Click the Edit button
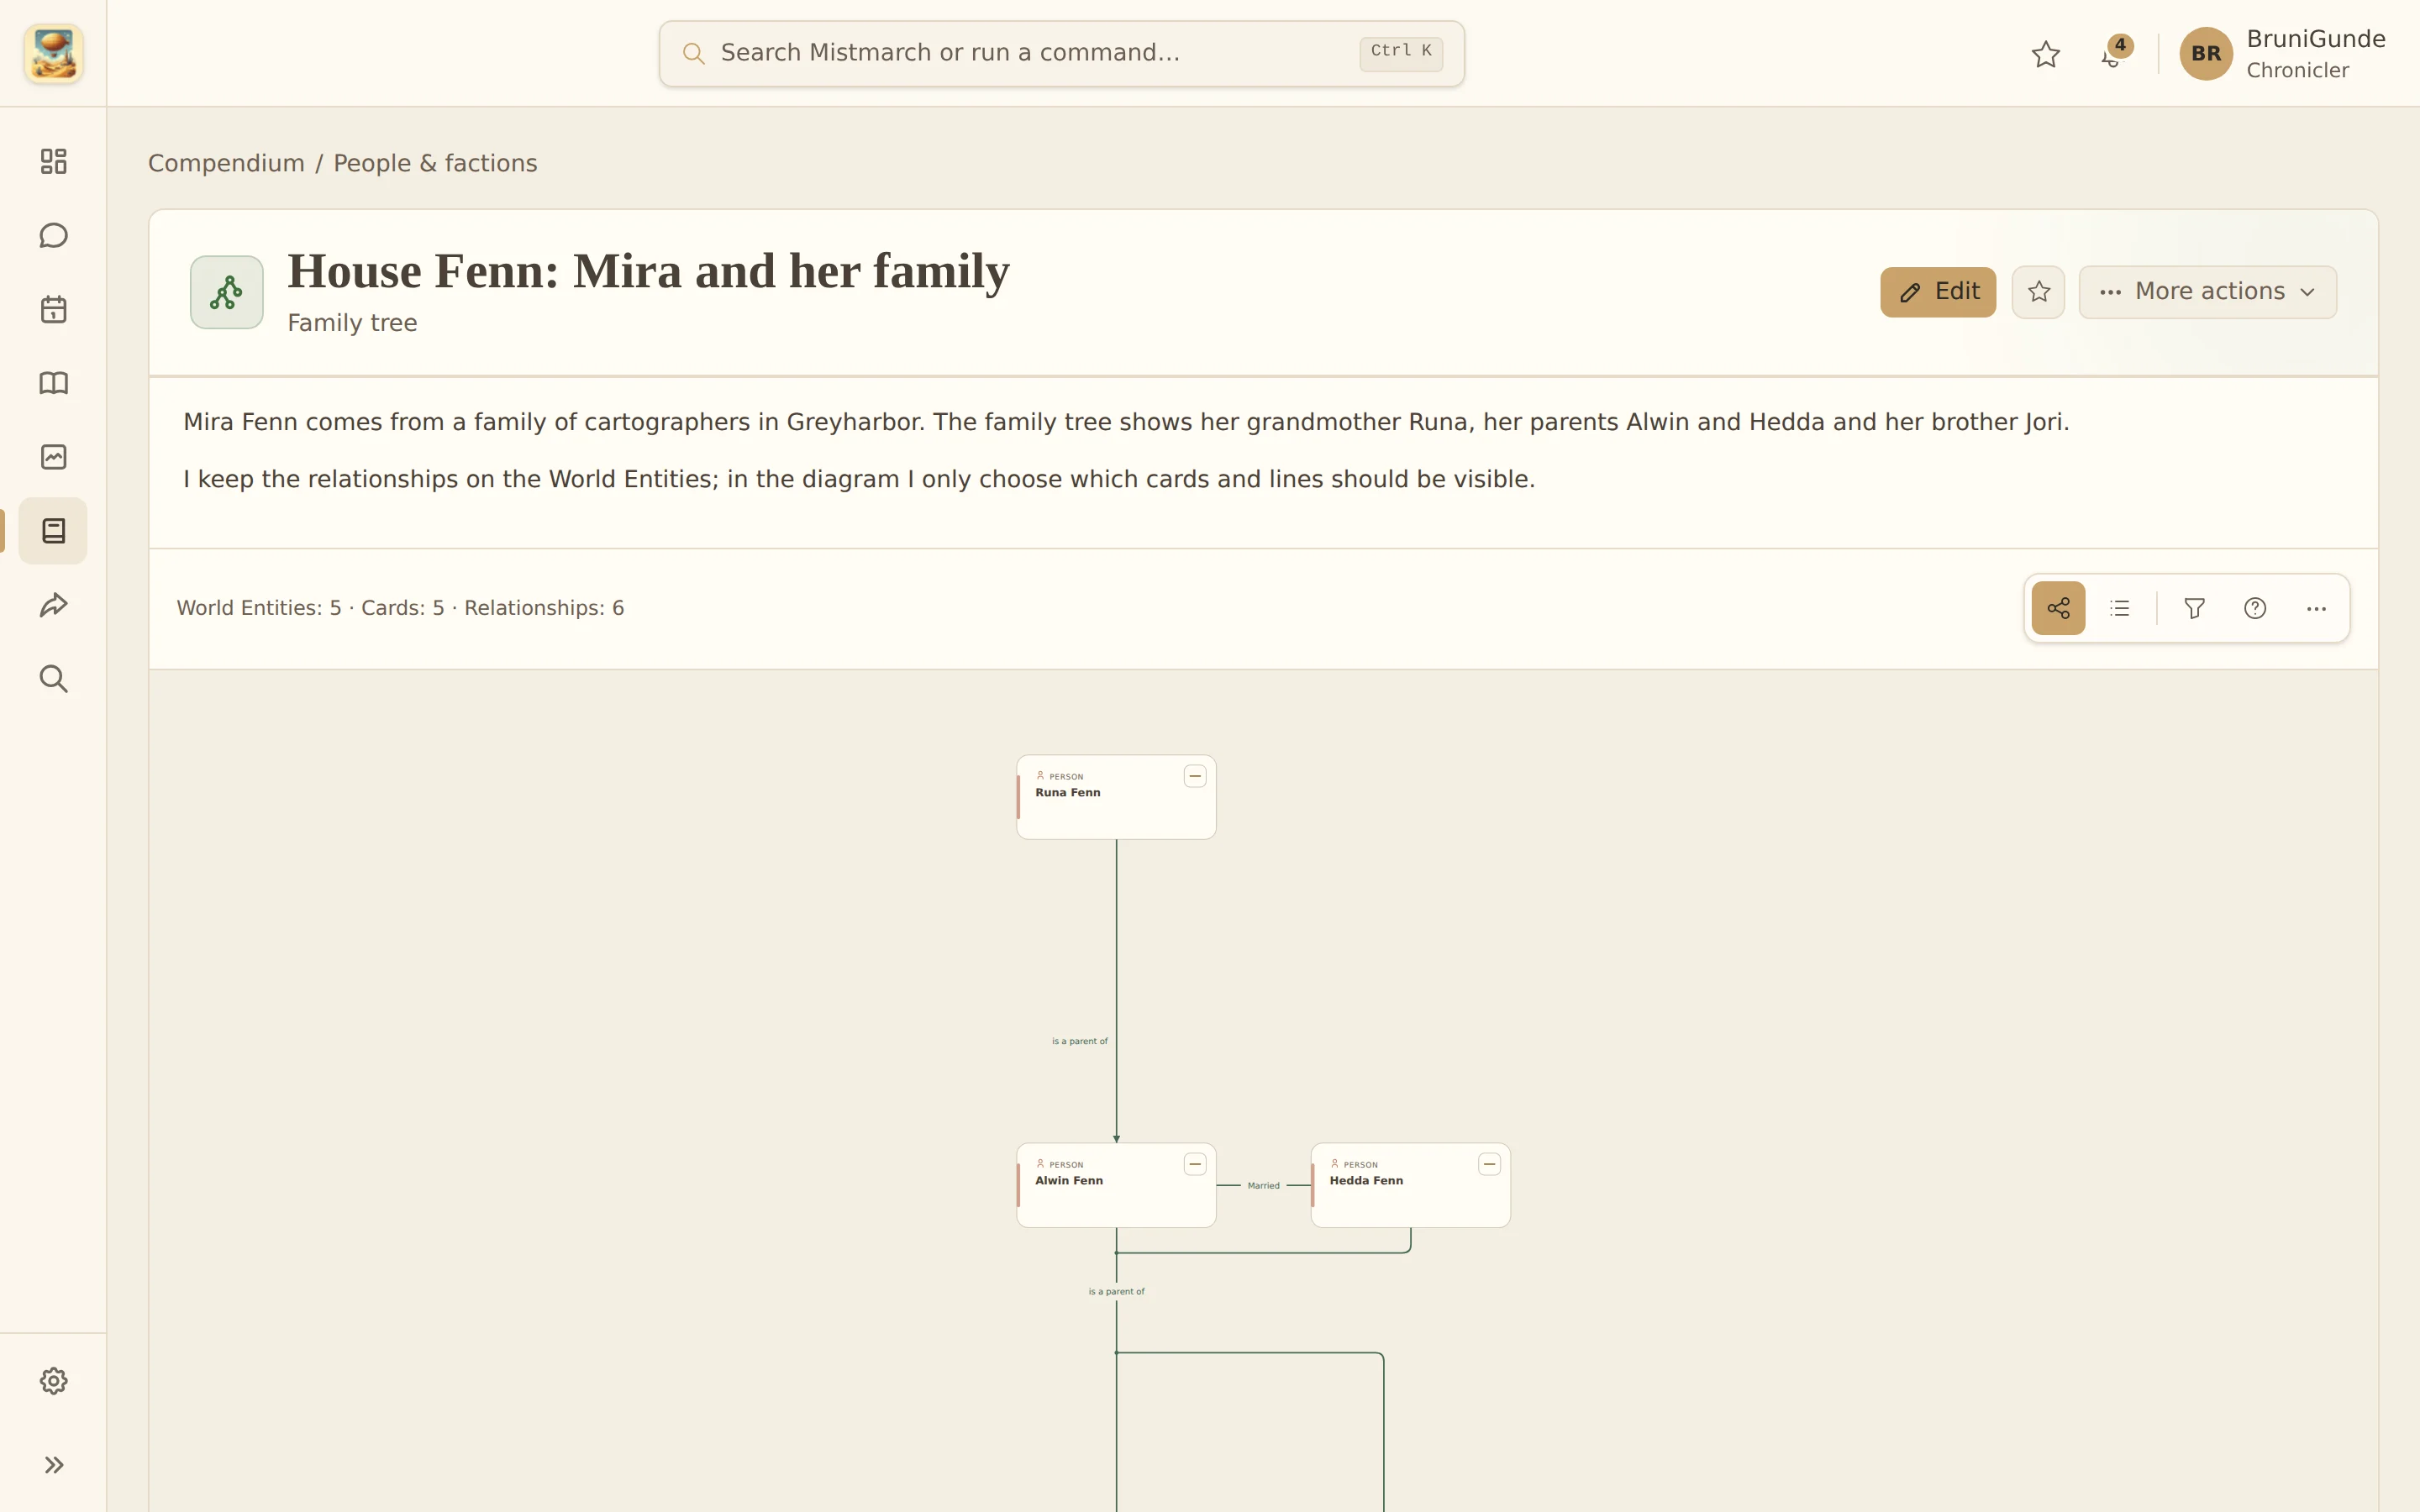The image size is (2420, 1512). [x=1938, y=292]
